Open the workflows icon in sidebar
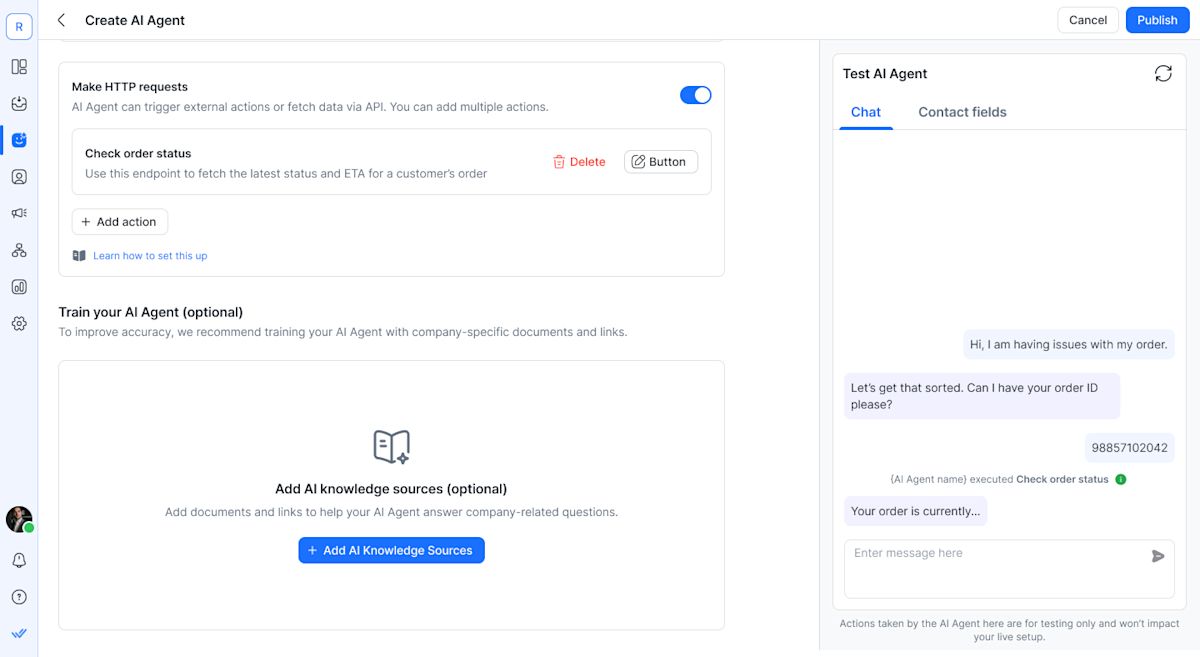 (19, 250)
